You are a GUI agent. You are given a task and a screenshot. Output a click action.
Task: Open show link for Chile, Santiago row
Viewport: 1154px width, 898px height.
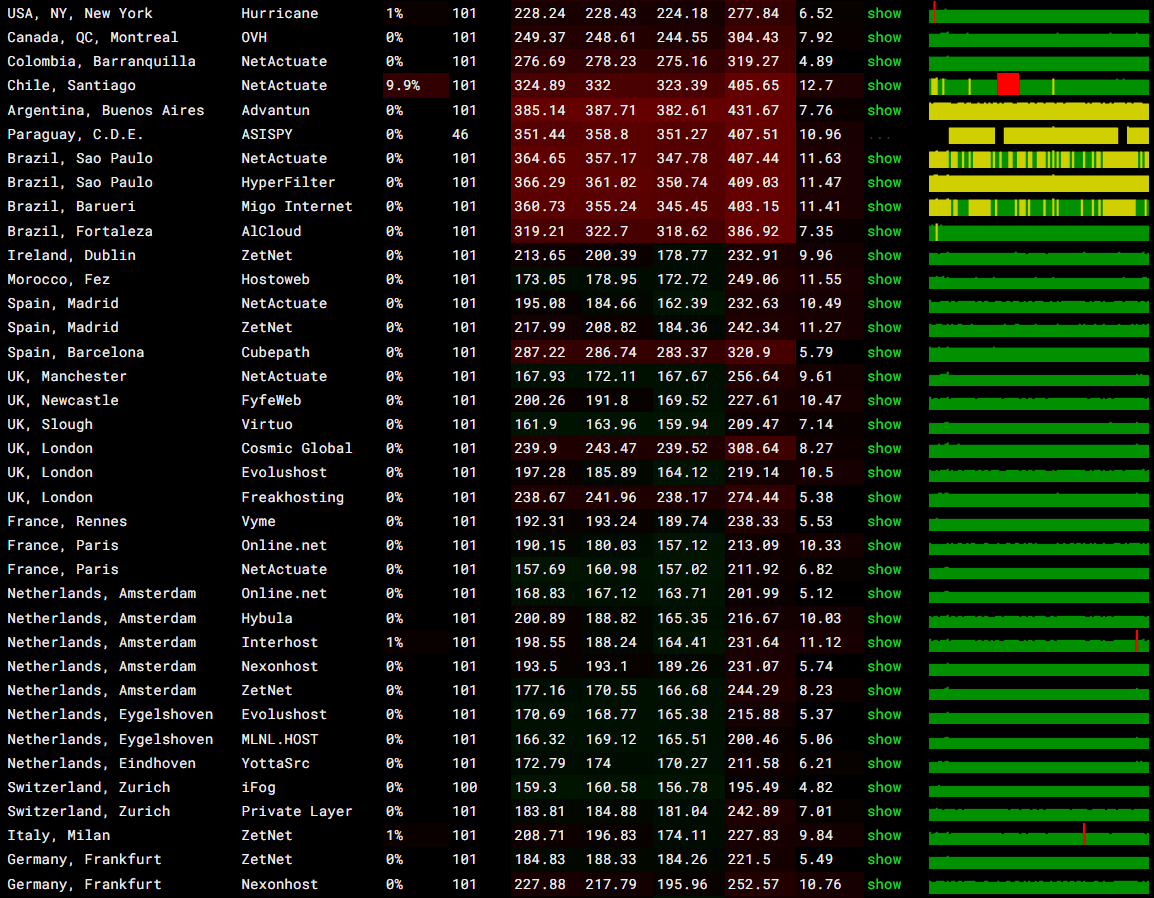click(x=884, y=85)
